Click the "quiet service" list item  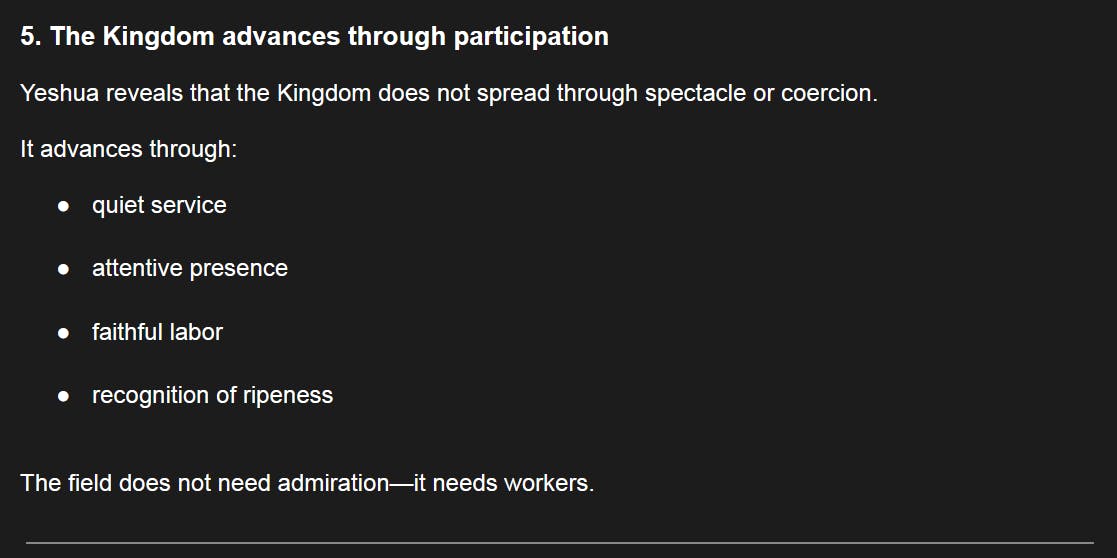[159, 205]
